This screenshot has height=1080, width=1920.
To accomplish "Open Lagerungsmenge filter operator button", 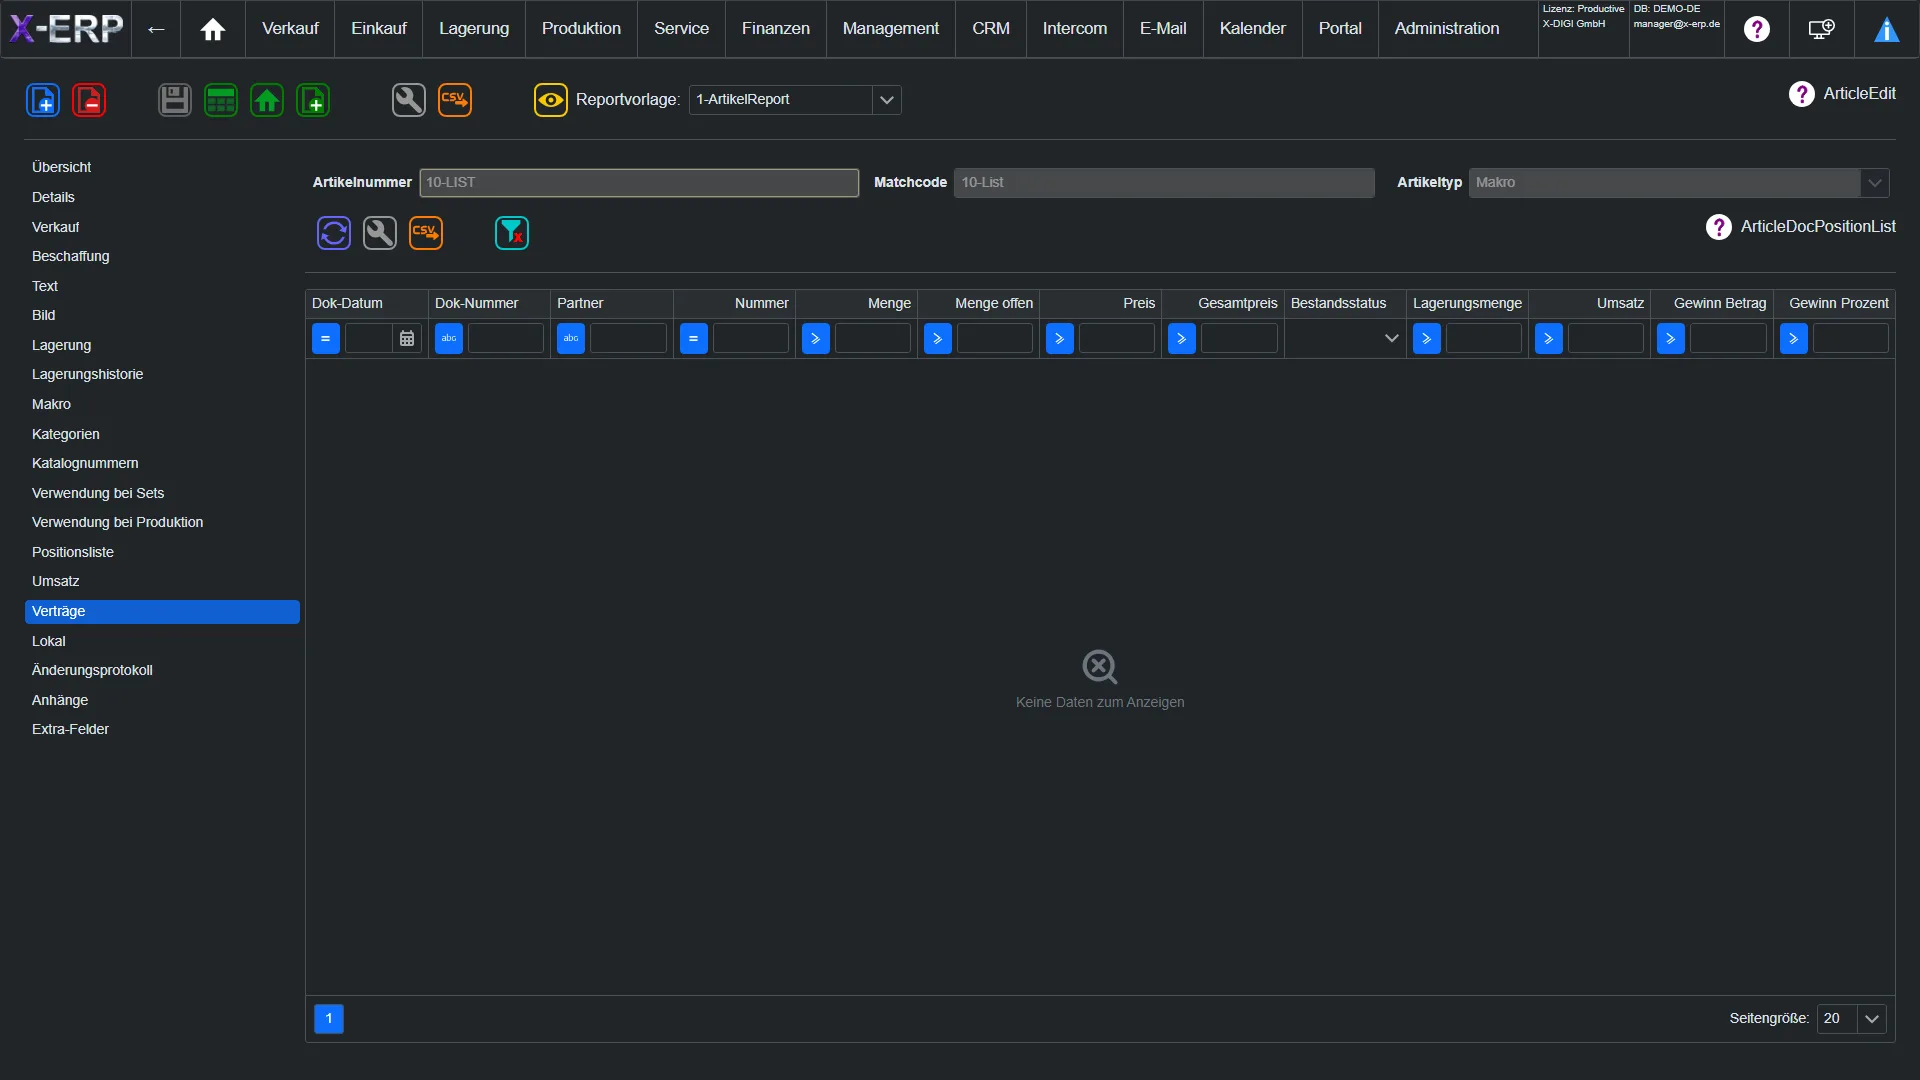I will (x=1427, y=339).
